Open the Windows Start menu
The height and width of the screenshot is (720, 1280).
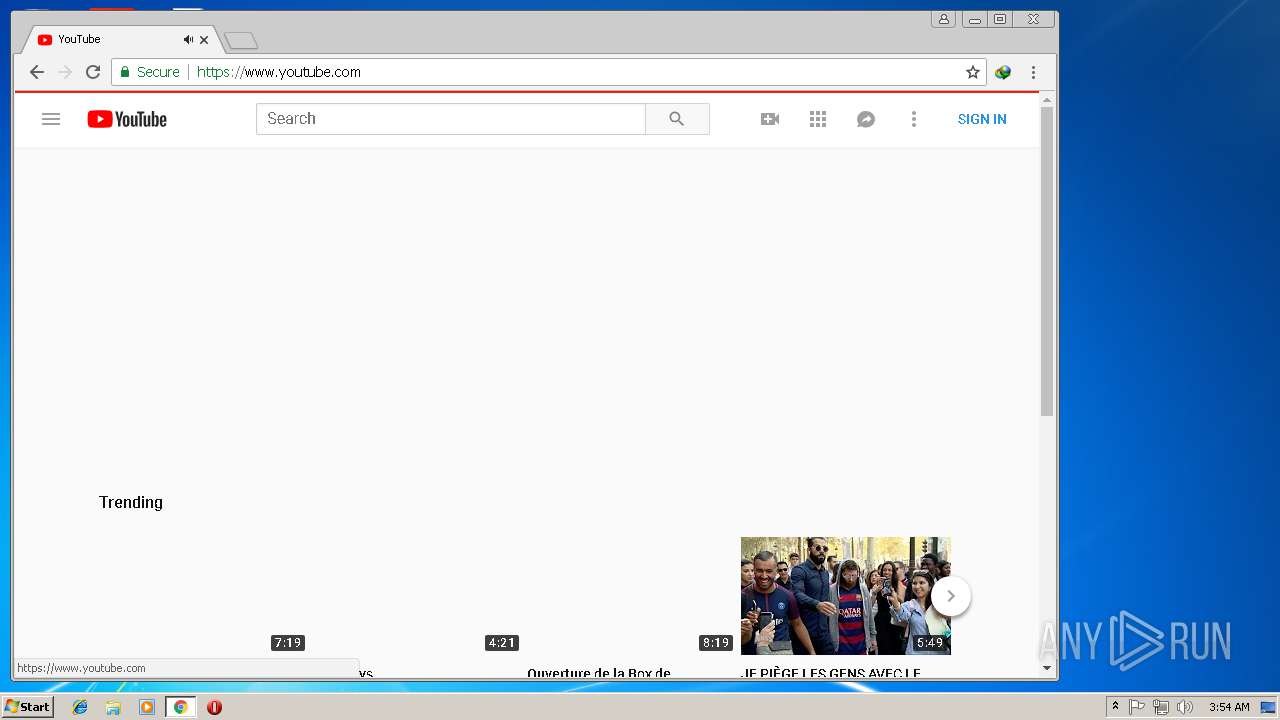(x=27, y=707)
